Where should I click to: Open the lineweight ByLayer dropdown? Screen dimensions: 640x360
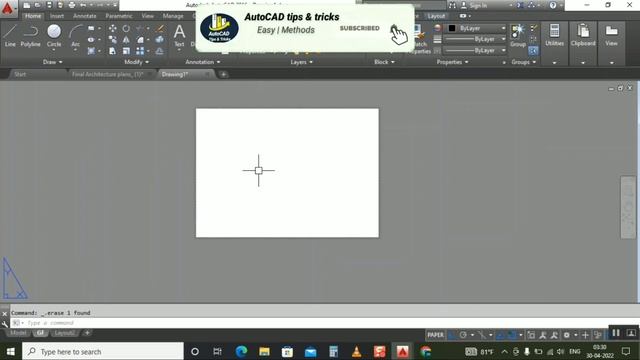476,39
